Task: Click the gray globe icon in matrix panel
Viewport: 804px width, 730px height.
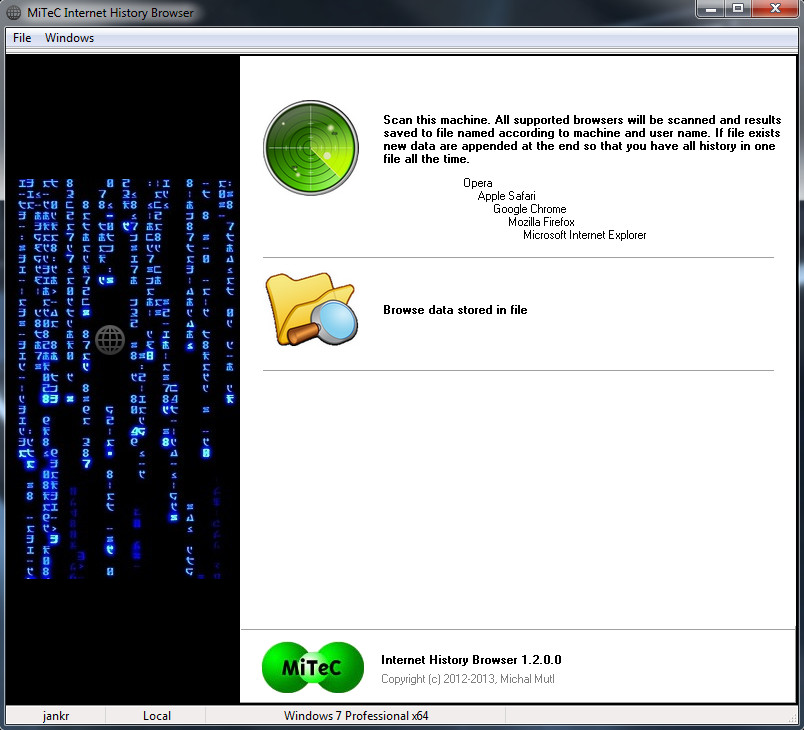Action: pyautogui.click(x=110, y=339)
